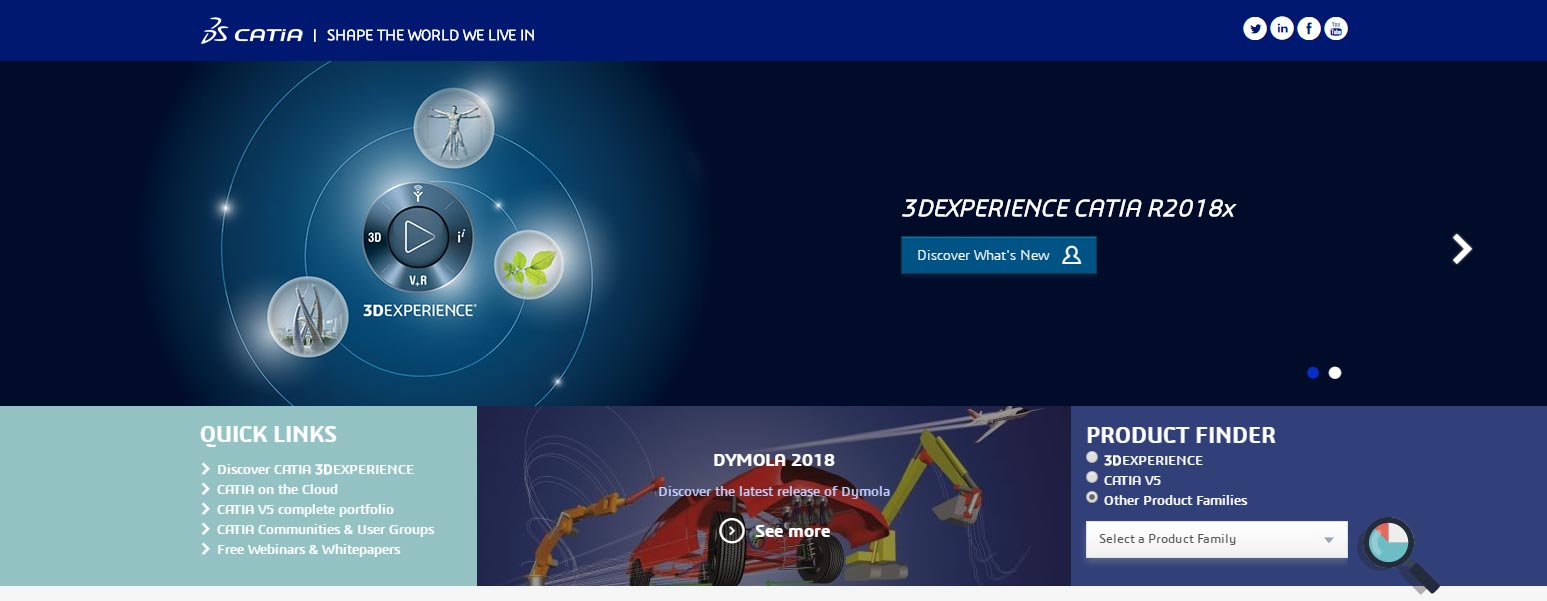Click the Product Finder magnifying glass icon

point(1398,553)
